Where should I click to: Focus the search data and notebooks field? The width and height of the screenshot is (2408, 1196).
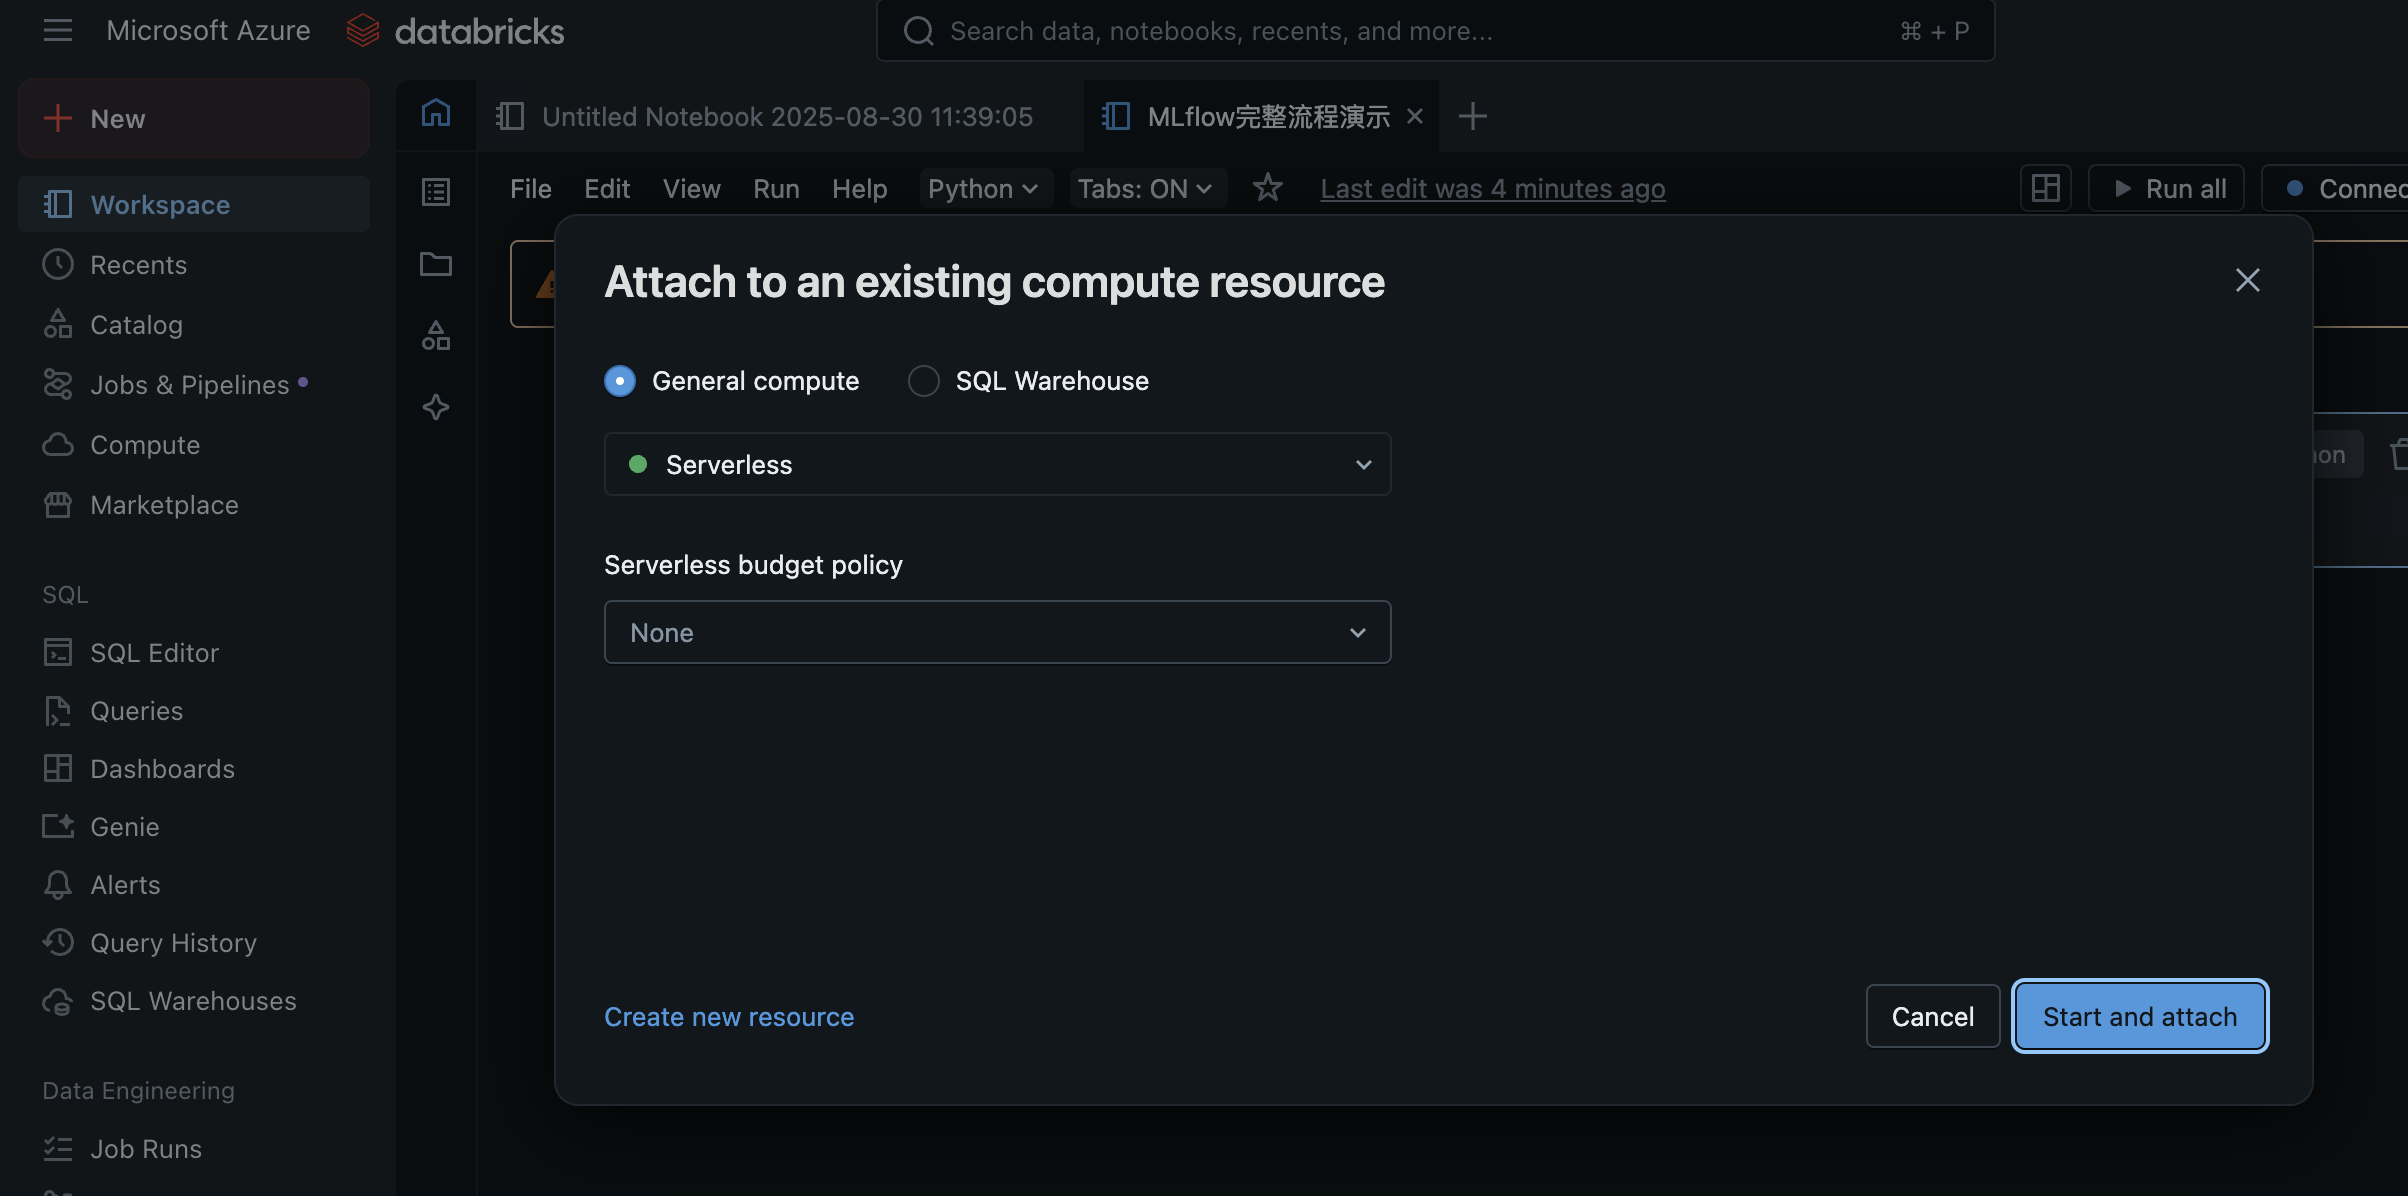[1436, 31]
